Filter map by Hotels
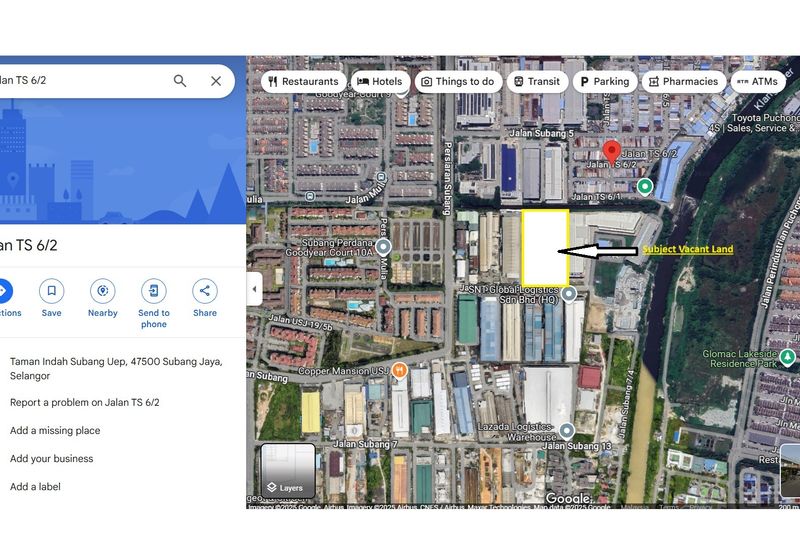Screen dimensions: 800x552 tap(379, 81)
